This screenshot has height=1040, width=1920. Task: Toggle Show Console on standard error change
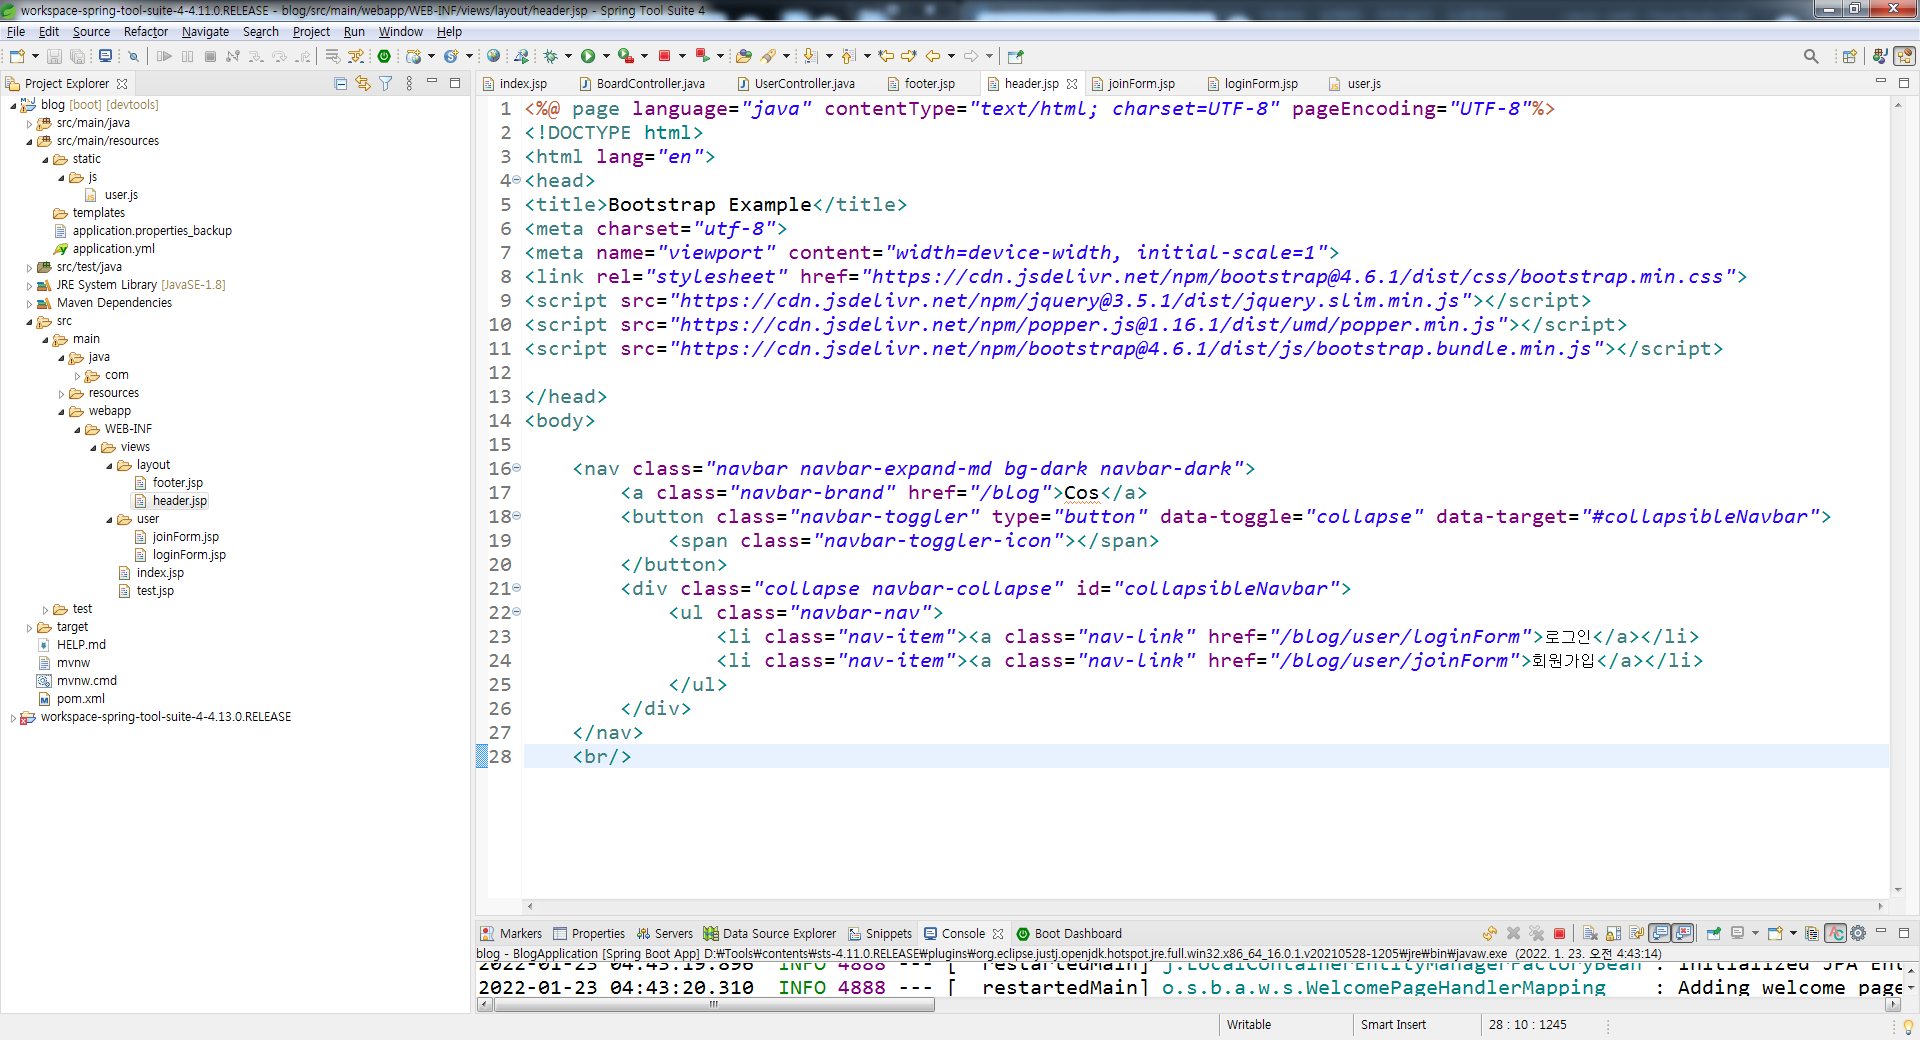click(1683, 933)
